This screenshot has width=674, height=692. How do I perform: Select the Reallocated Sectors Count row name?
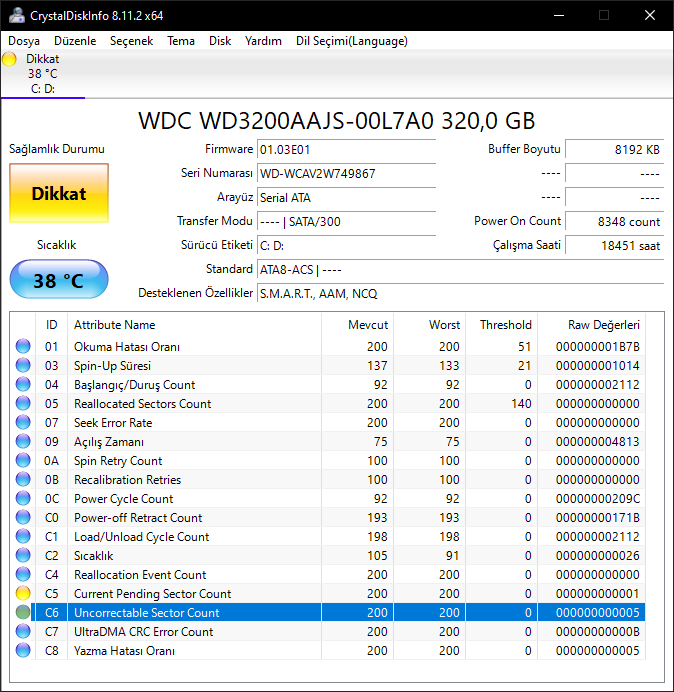point(143,404)
